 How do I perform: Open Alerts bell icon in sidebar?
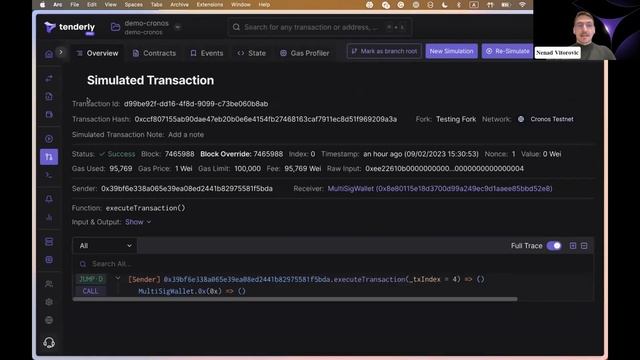(49, 199)
